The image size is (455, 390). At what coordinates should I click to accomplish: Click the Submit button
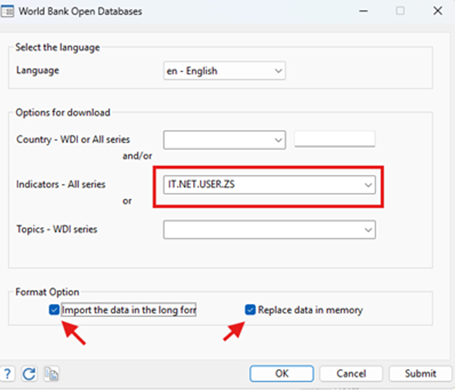420,374
